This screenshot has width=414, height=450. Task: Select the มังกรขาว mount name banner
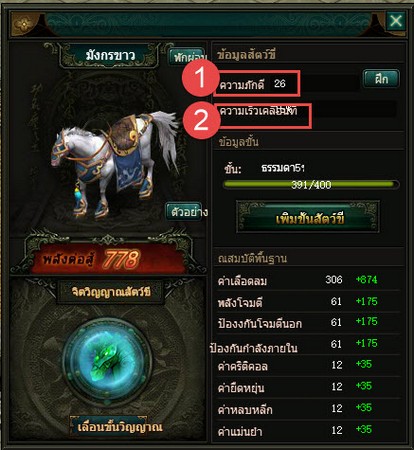(110, 55)
